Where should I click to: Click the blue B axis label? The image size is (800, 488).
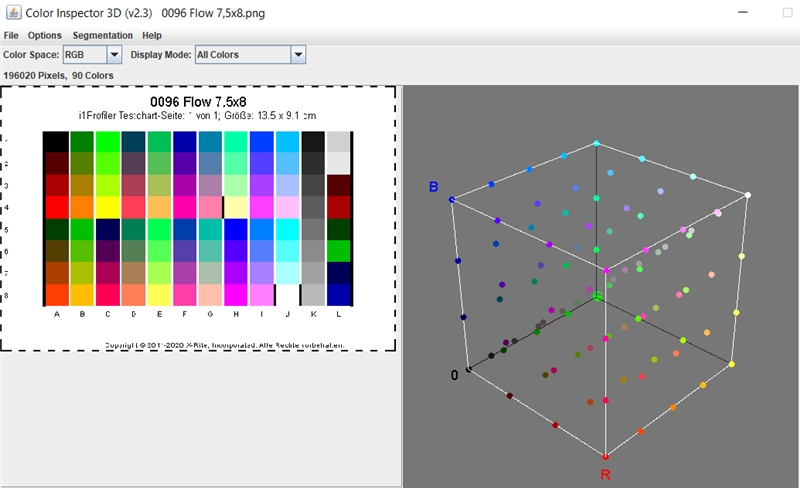tap(434, 187)
